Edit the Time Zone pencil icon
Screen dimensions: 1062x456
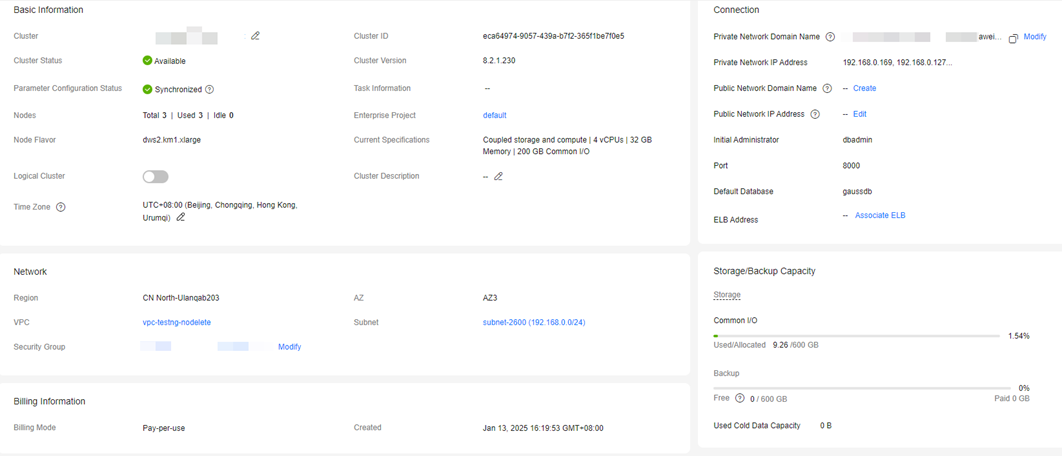181,217
